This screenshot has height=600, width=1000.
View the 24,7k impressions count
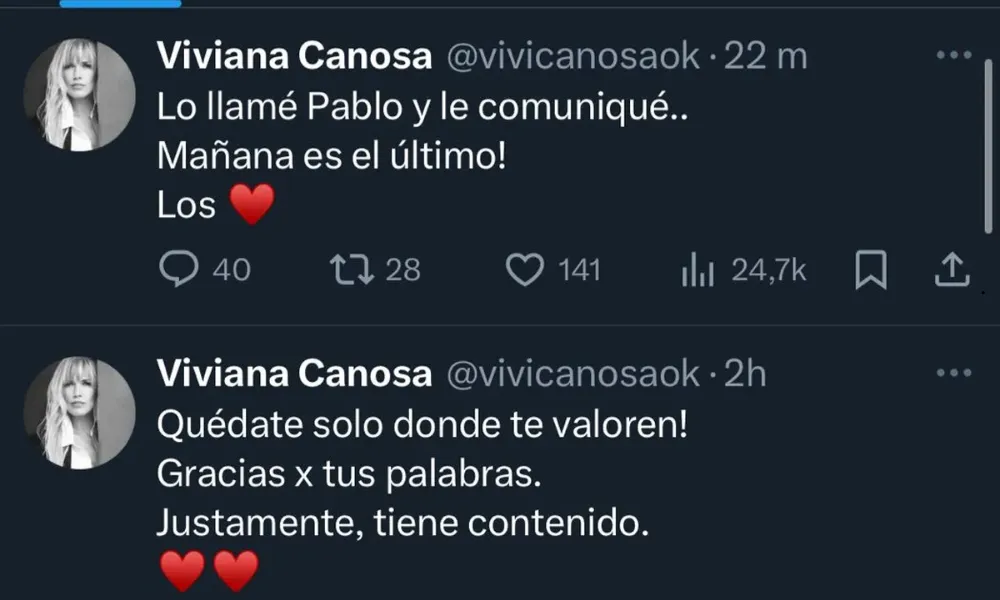tap(766, 268)
